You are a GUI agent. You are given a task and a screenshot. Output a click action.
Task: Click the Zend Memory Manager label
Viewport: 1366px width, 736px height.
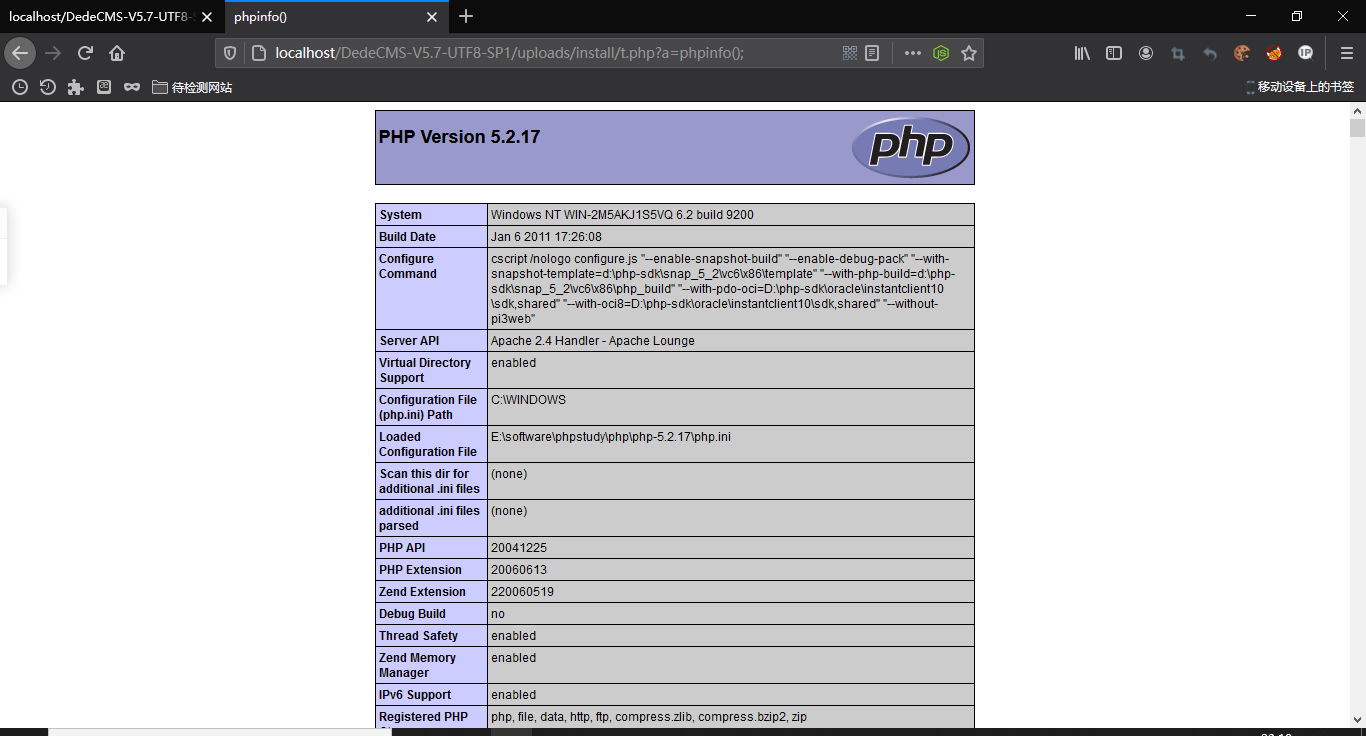point(417,665)
